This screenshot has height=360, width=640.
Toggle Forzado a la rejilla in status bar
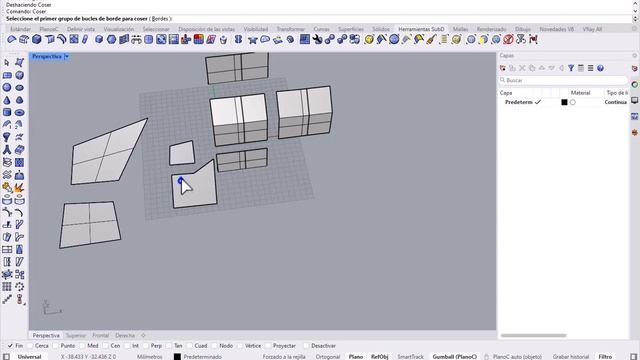(284, 356)
